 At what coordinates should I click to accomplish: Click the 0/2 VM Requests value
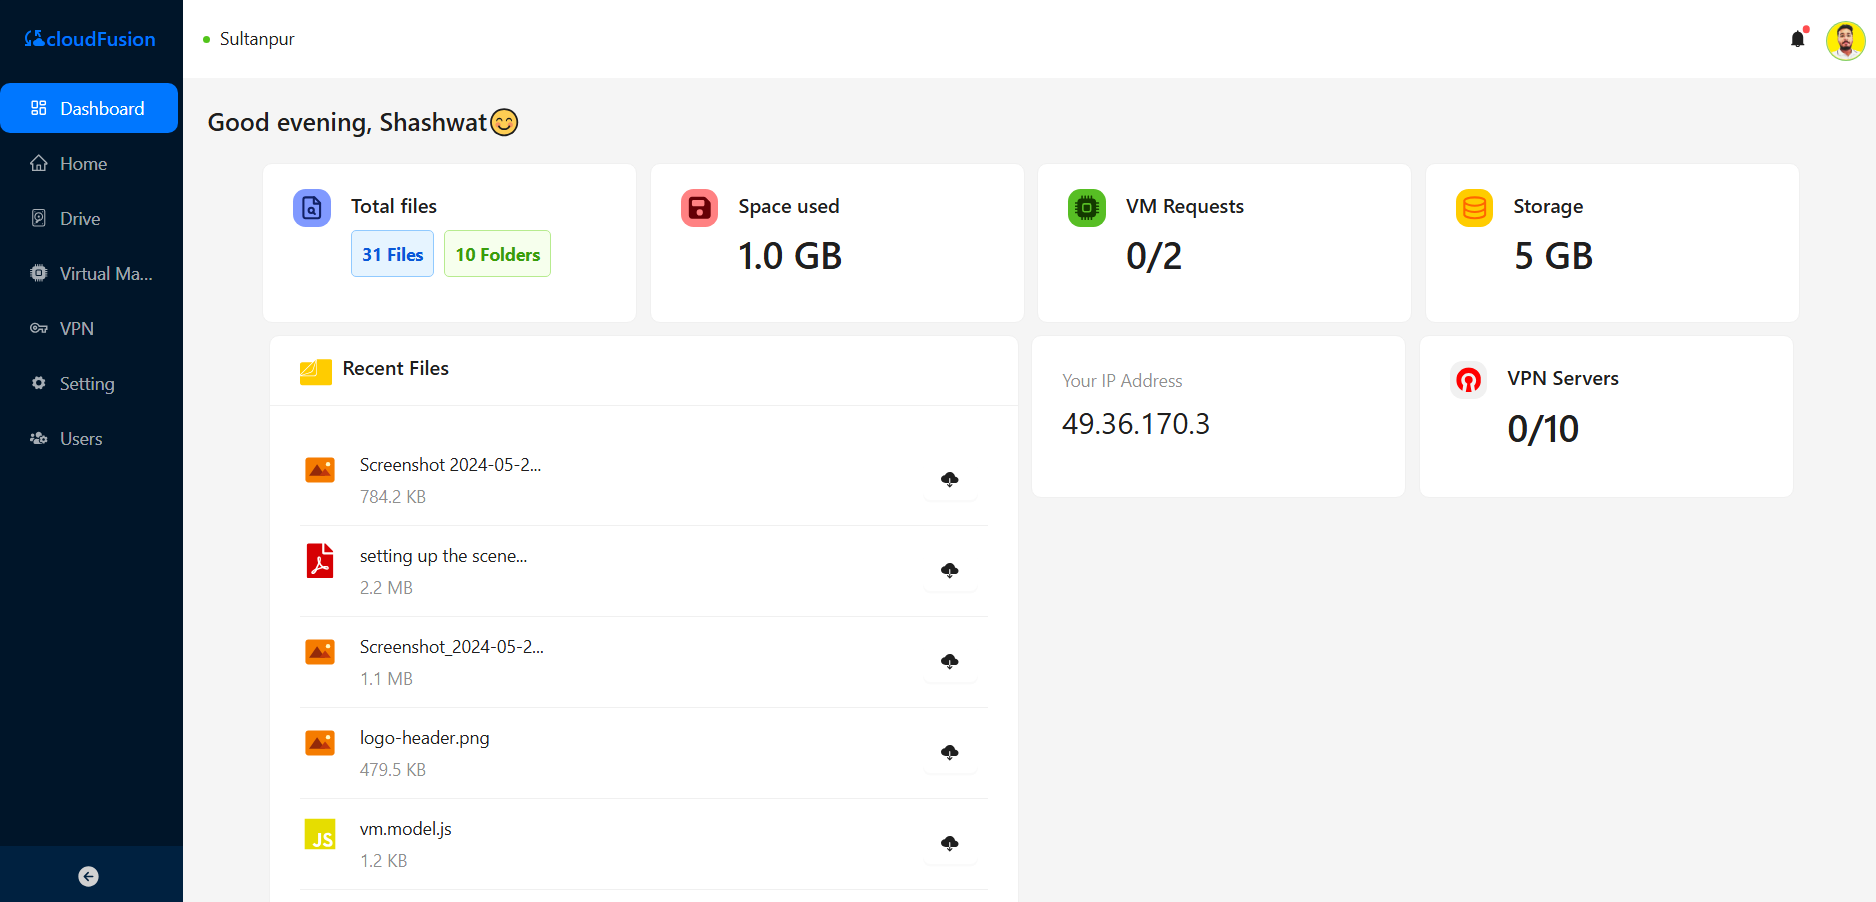(1154, 256)
